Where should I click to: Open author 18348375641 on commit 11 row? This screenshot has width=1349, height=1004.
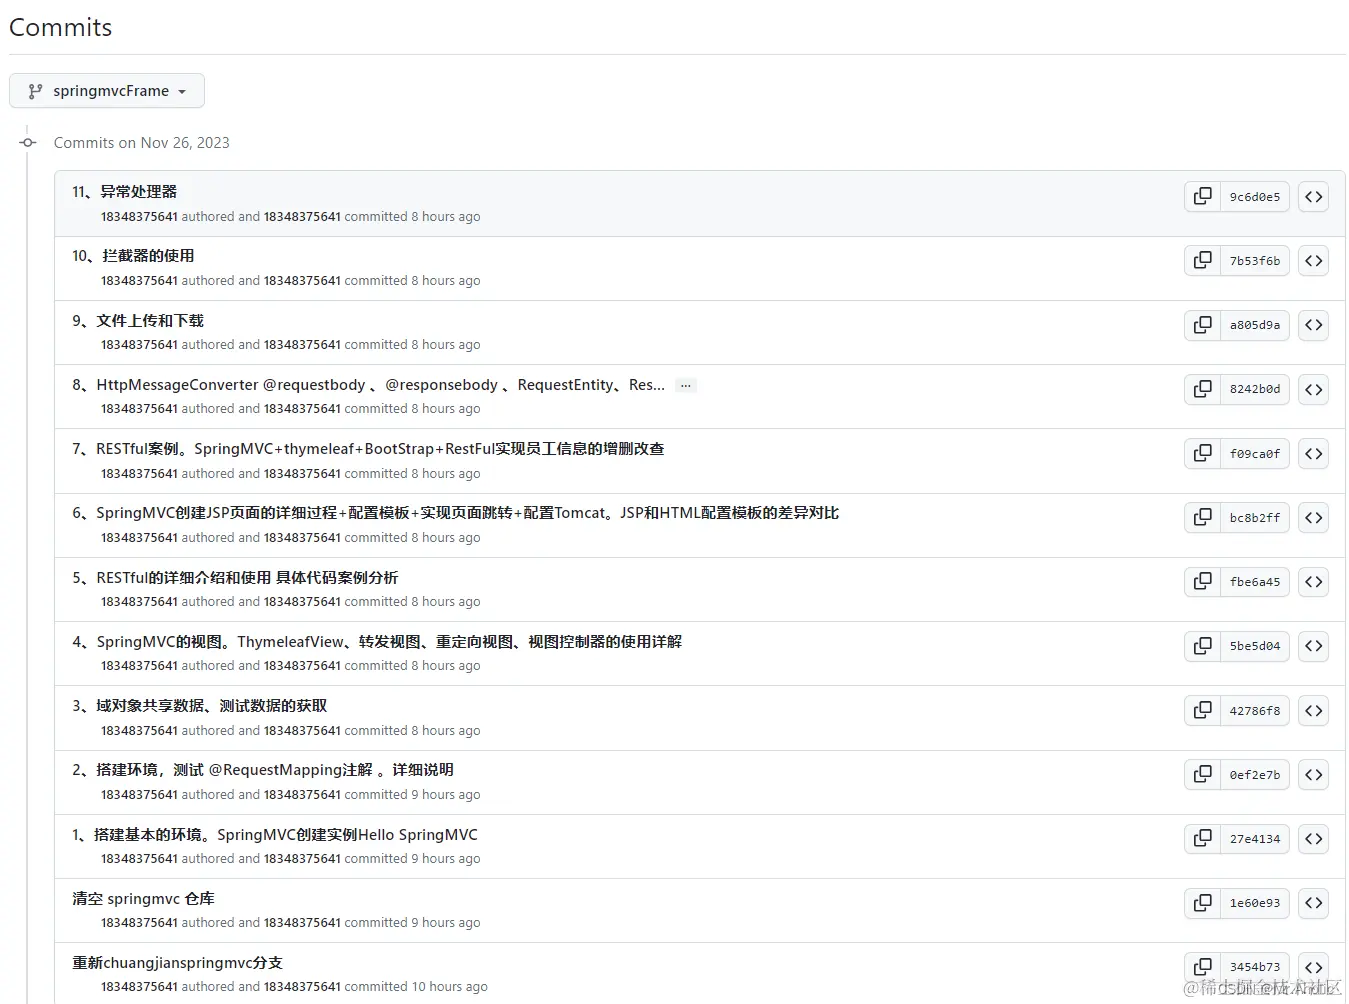139,217
